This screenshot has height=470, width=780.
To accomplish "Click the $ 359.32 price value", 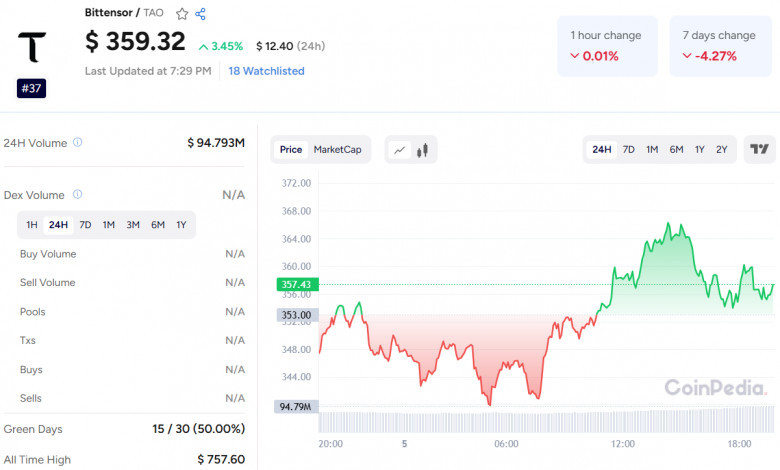I will click(135, 41).
